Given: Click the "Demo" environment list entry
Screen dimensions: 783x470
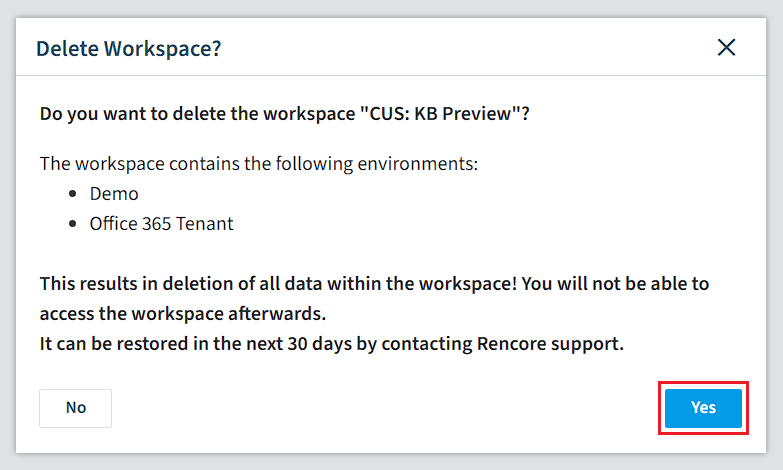Looking at the screenshot, I should [x=114, y=194].
